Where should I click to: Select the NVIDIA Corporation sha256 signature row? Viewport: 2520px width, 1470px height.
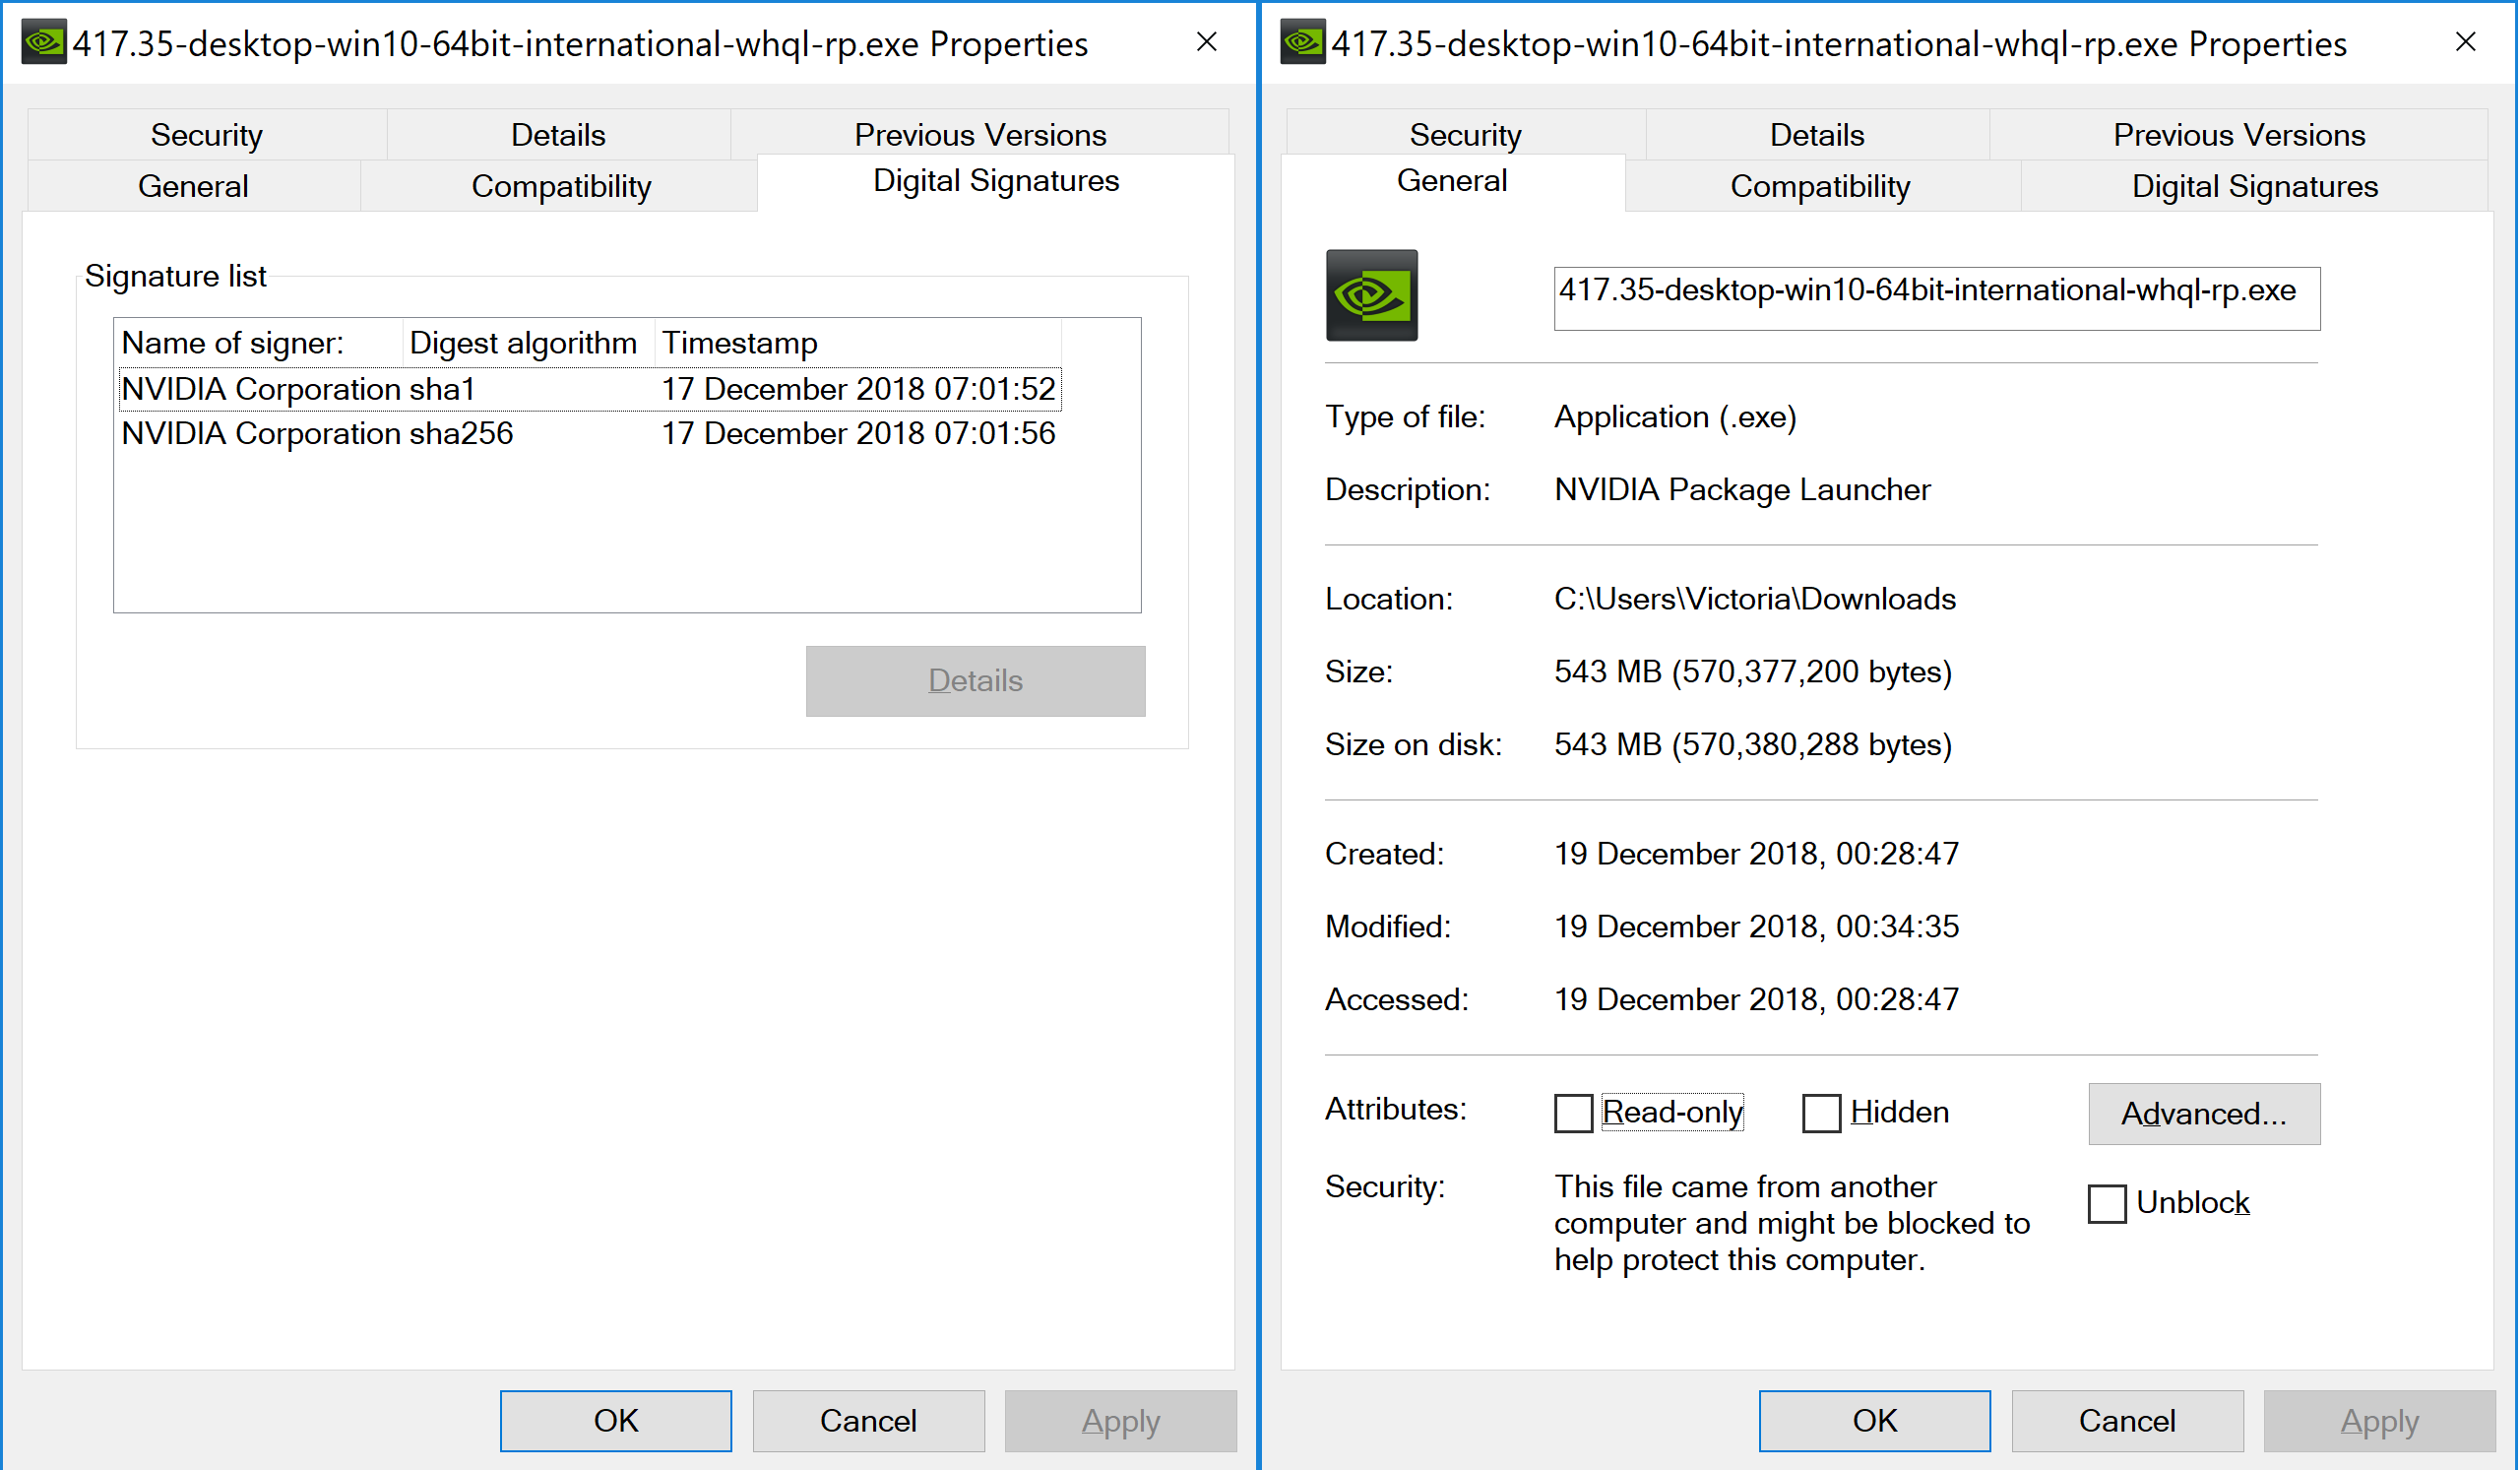click(x=589, y=434)
